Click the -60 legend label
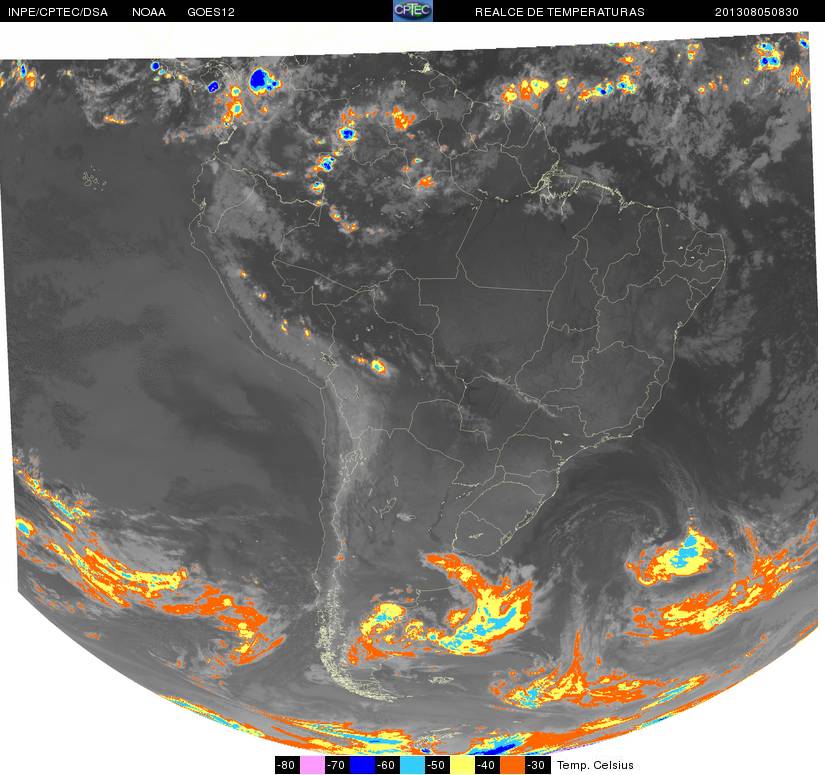The image size is (825, 775). [x=387, y=765]
